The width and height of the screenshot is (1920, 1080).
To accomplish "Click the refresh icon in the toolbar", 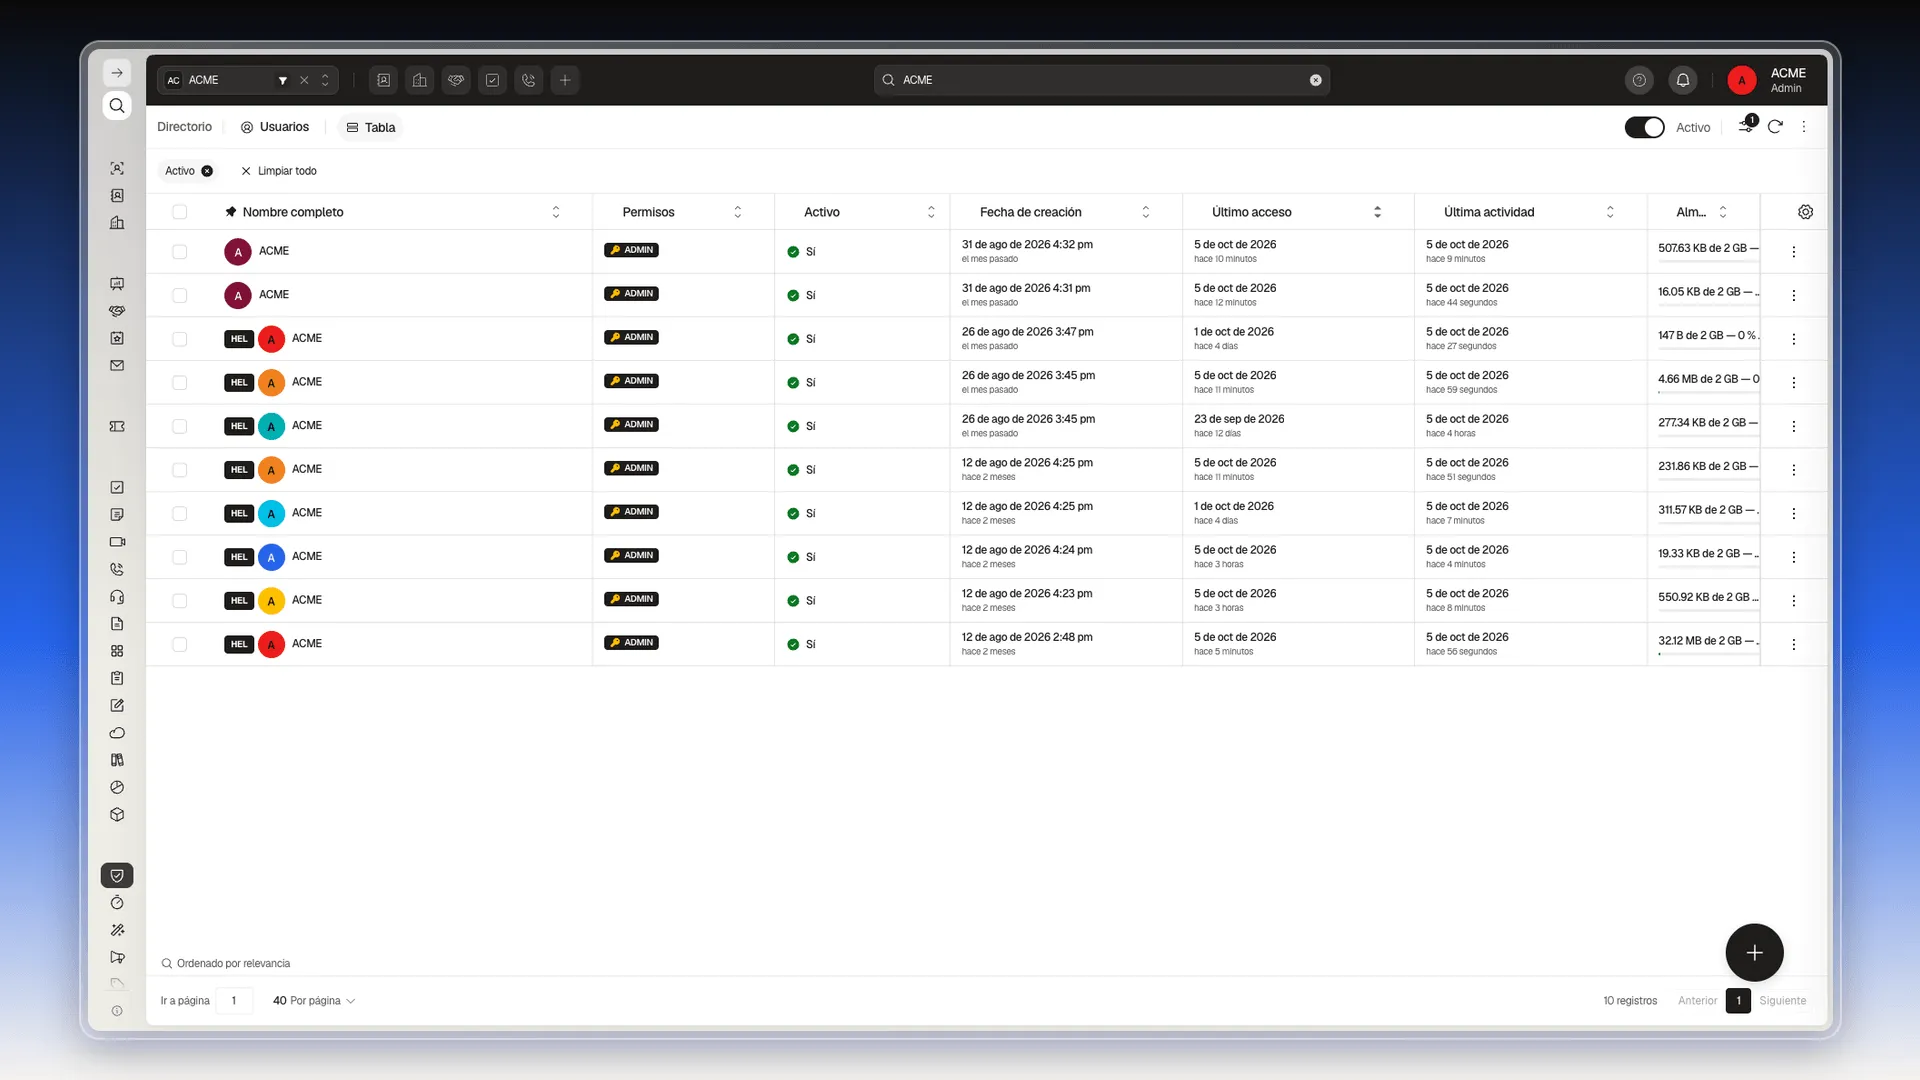I will pos(1775,127).
